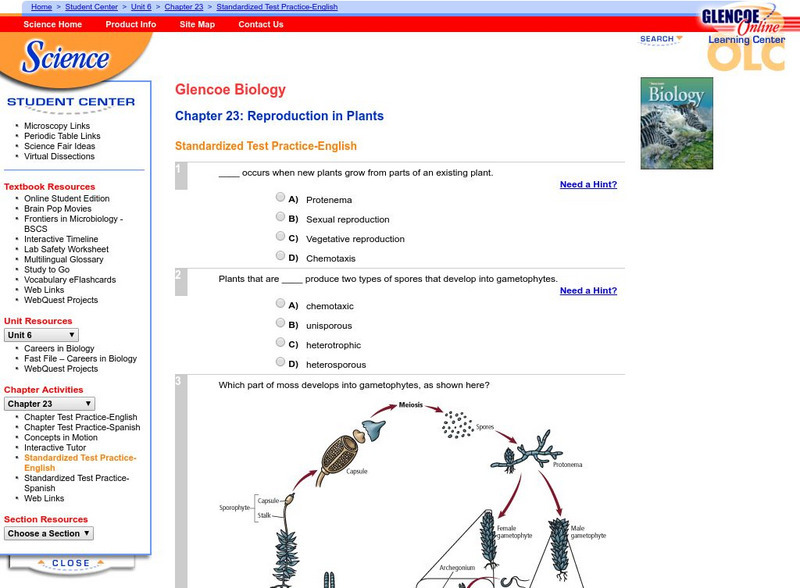Select answer B) unisporous for question 2
Viewport: 800px width, 588px height.
280,324
